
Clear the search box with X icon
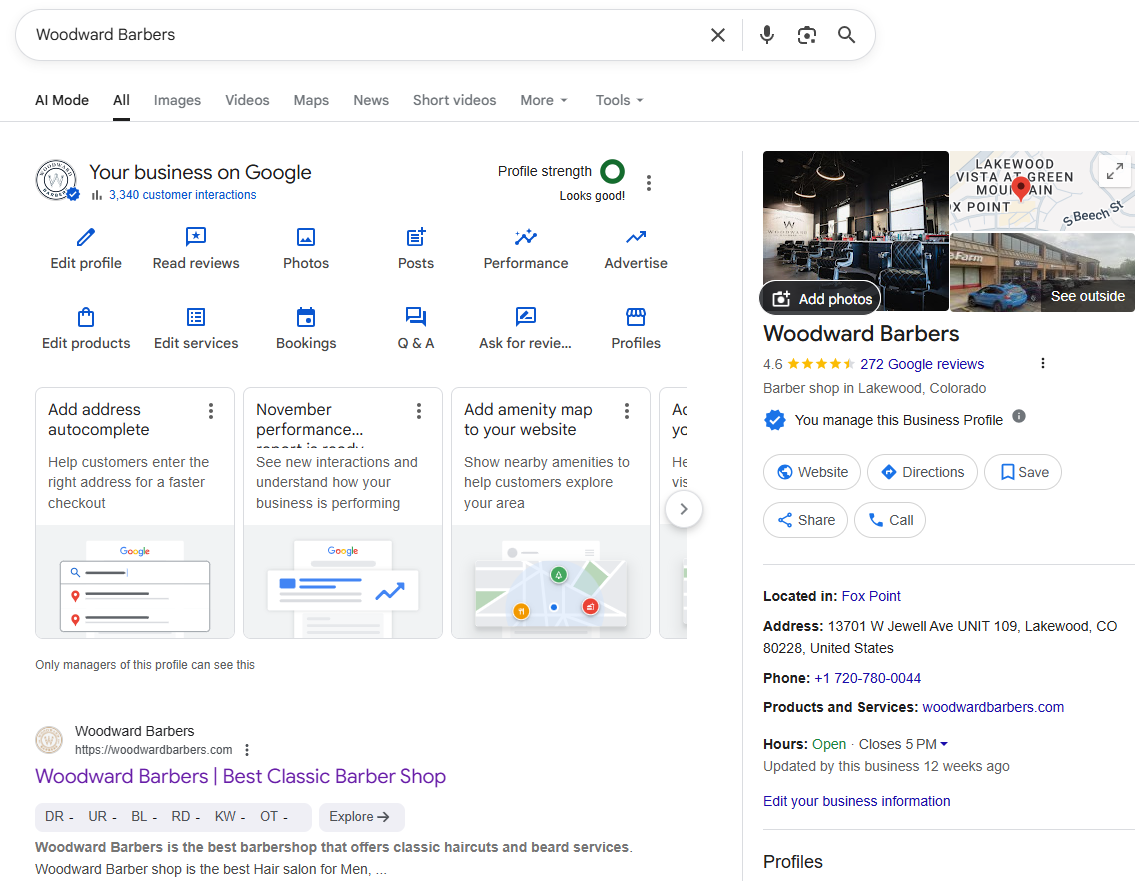pos(718,35)
